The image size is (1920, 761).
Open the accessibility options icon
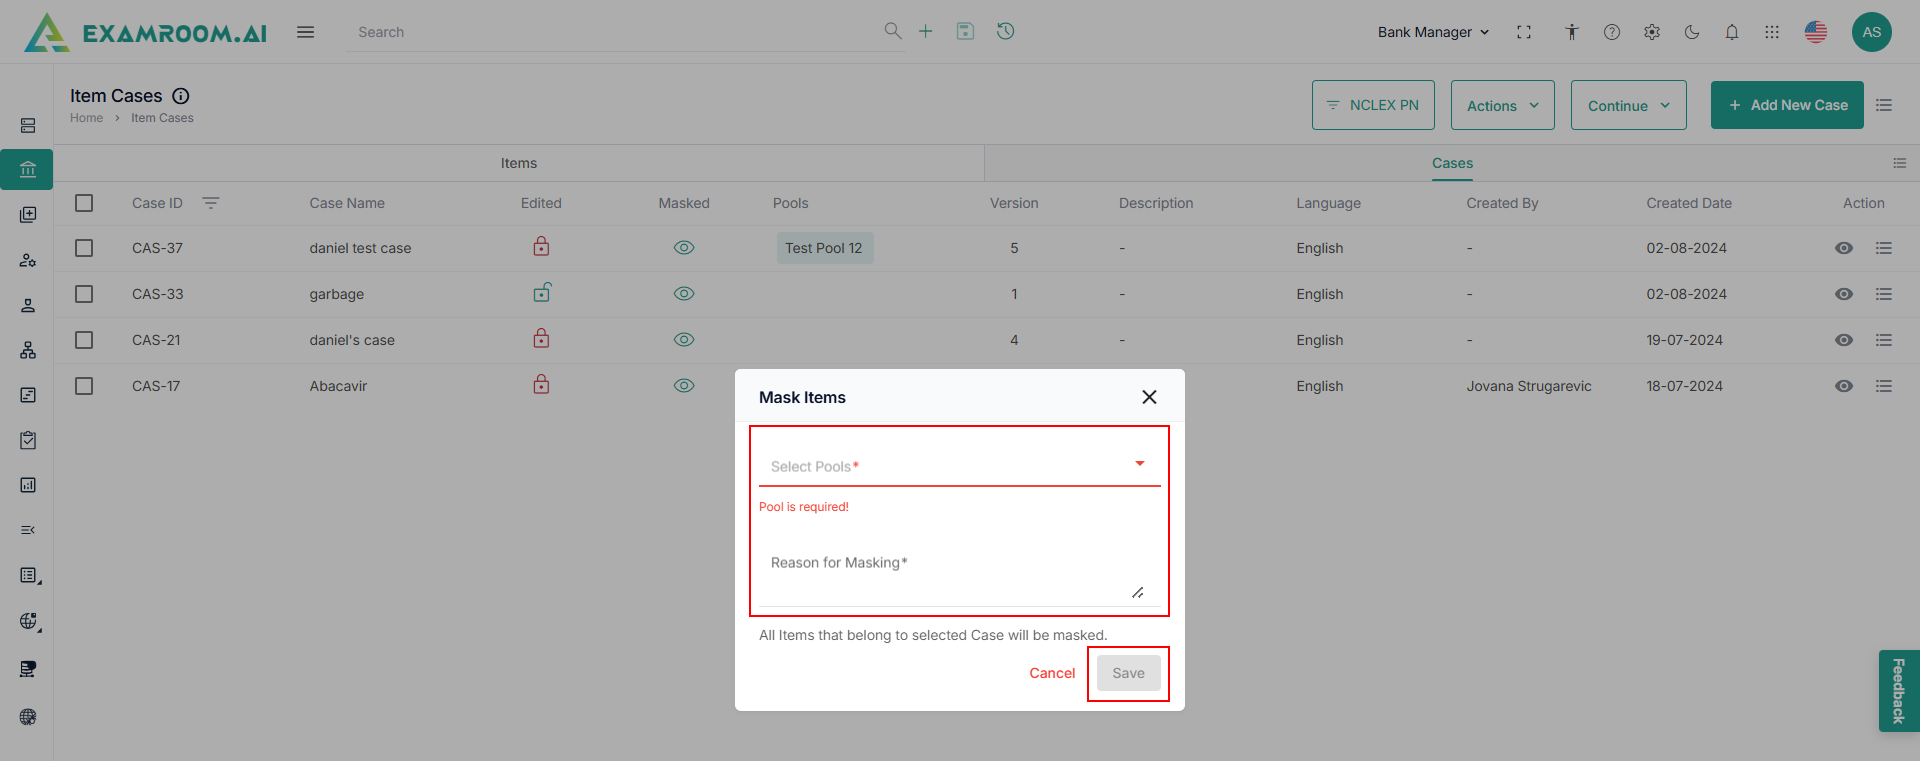coord(1572,32)
